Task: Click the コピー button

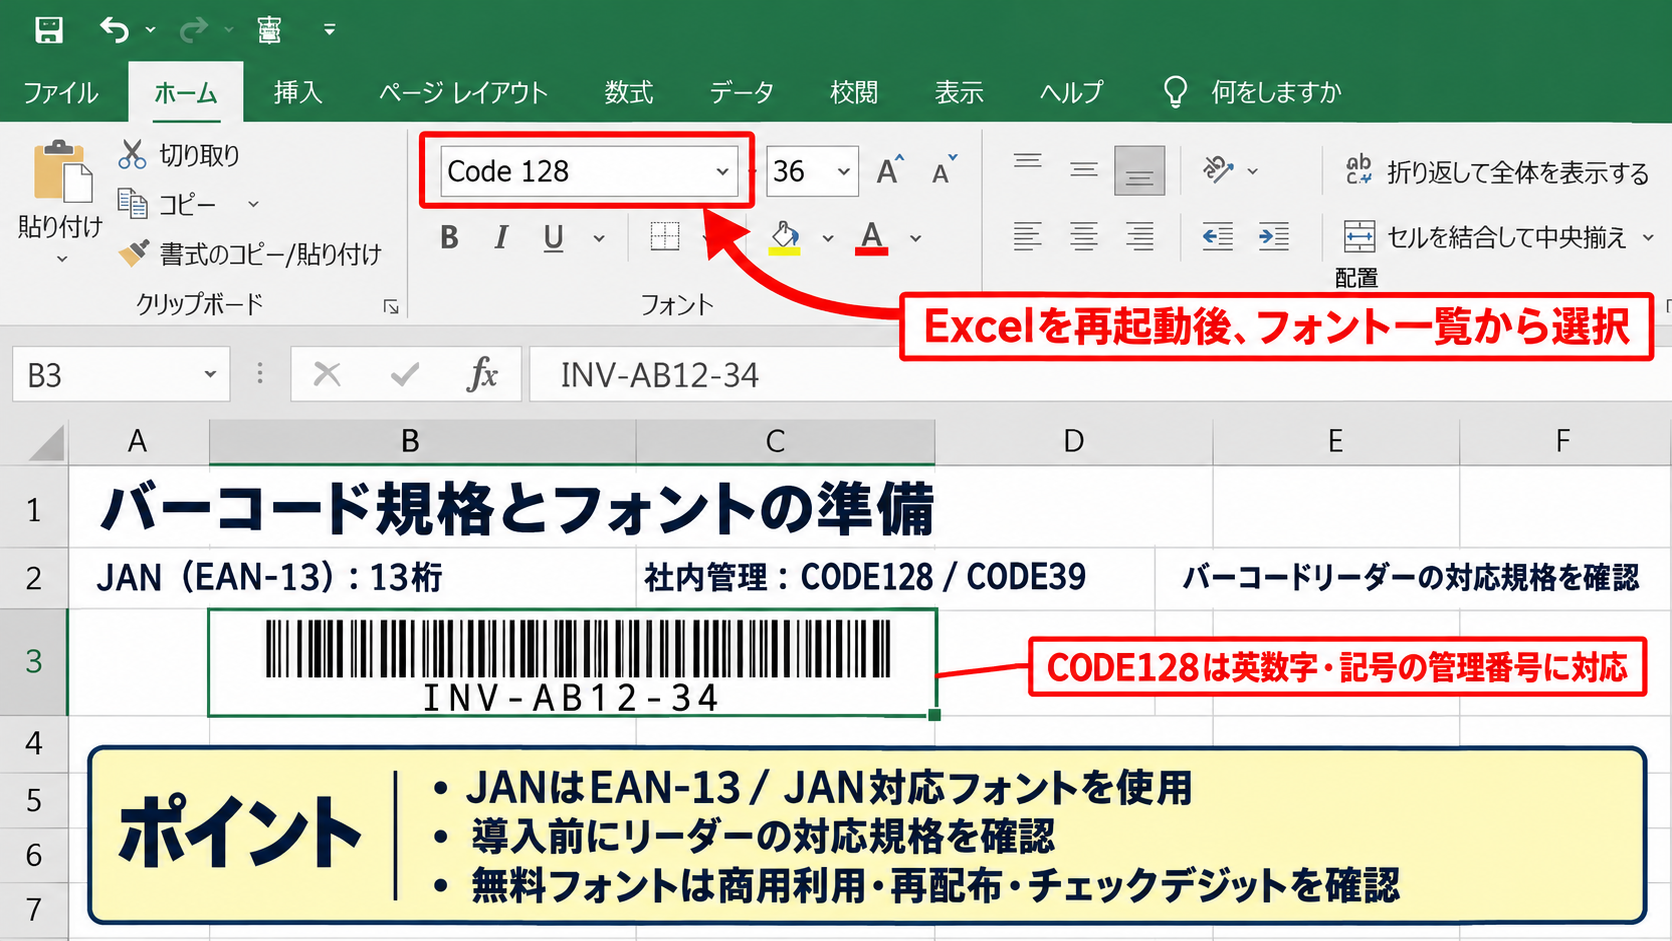Action: [167, 204]
